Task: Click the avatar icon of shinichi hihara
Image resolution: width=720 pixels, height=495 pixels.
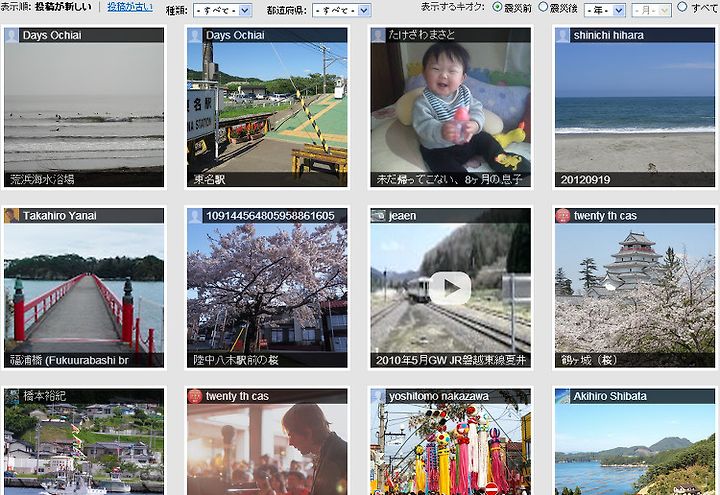Action: [x=562, y=35]
